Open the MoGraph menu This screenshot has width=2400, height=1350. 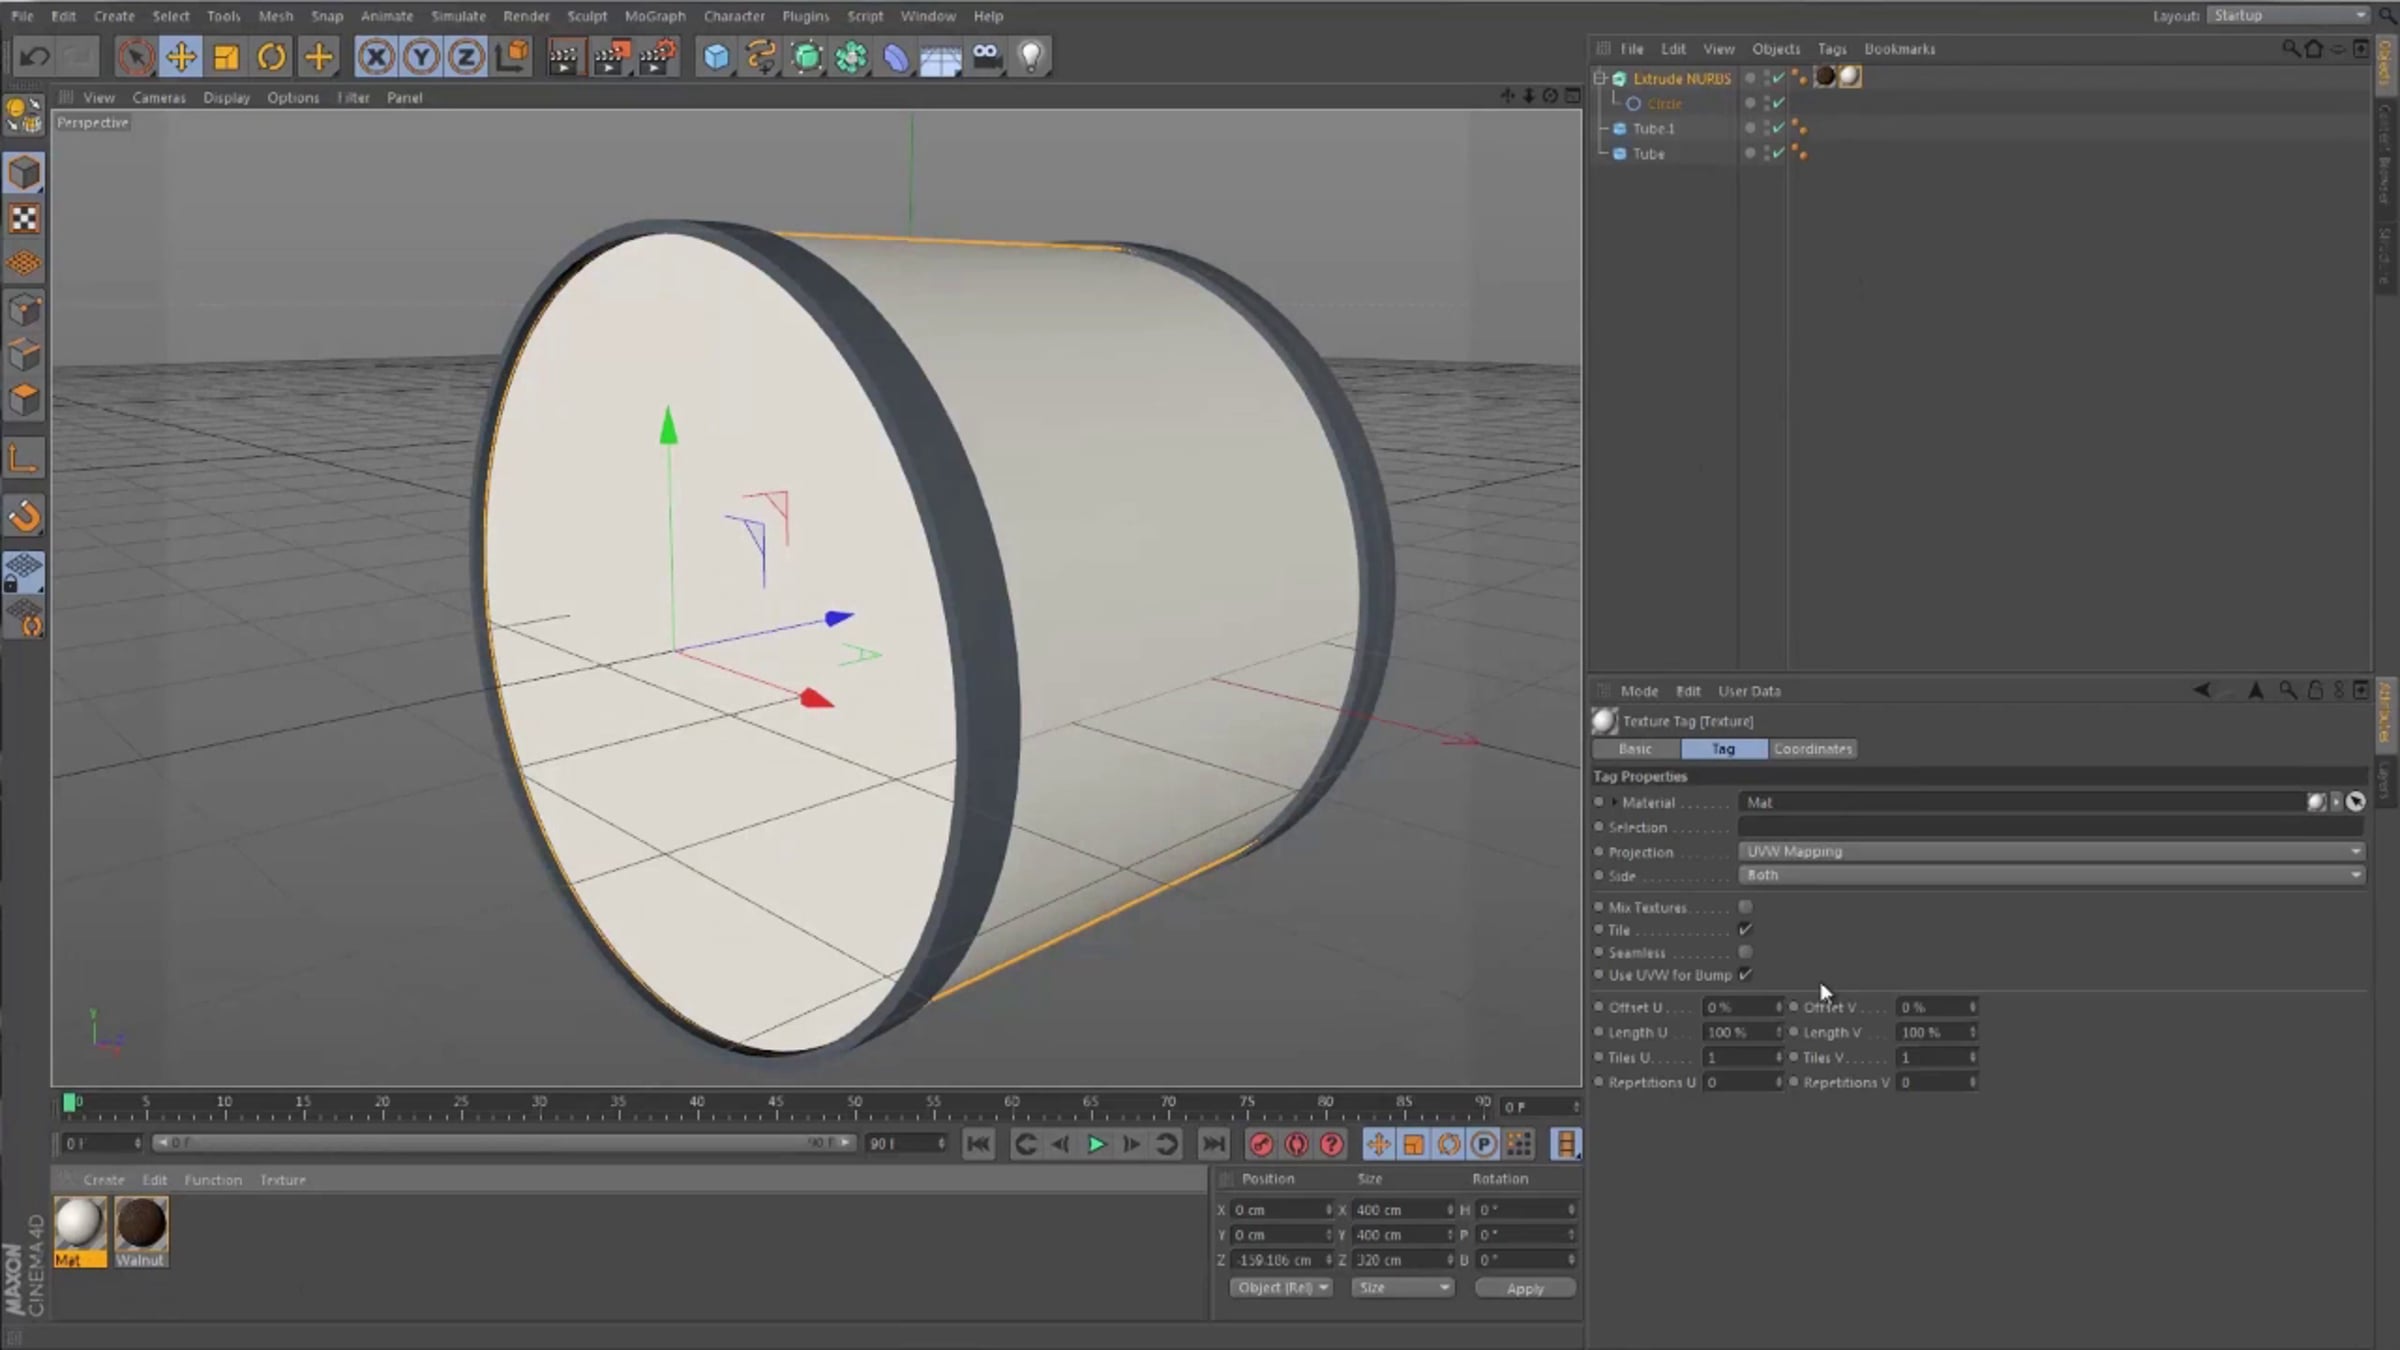[x=655, y=16]
